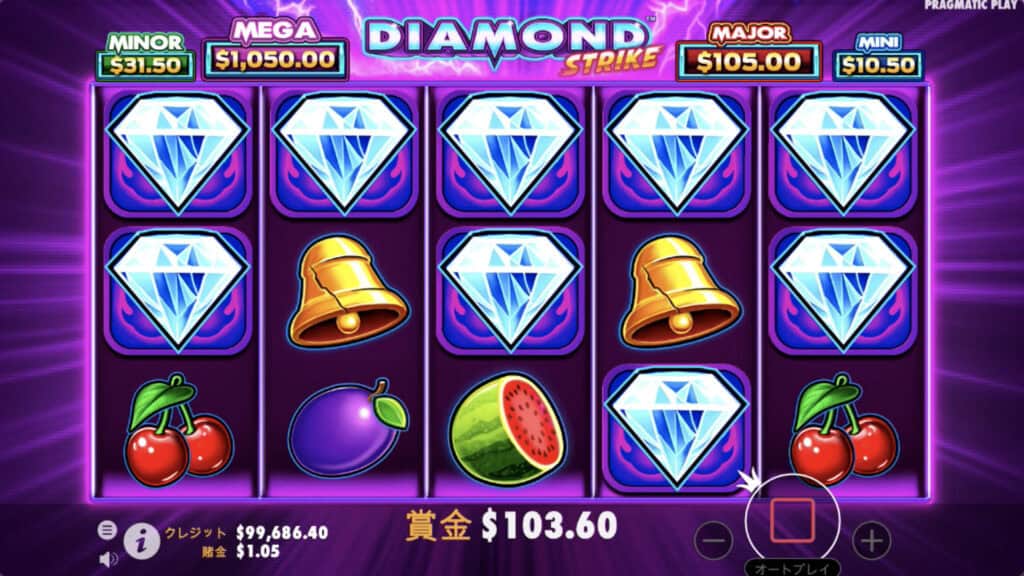This screenshot has height=576, width=1024.
Task: Click the MINOR $31.50 jackpot panel
Action: [145, 57]
